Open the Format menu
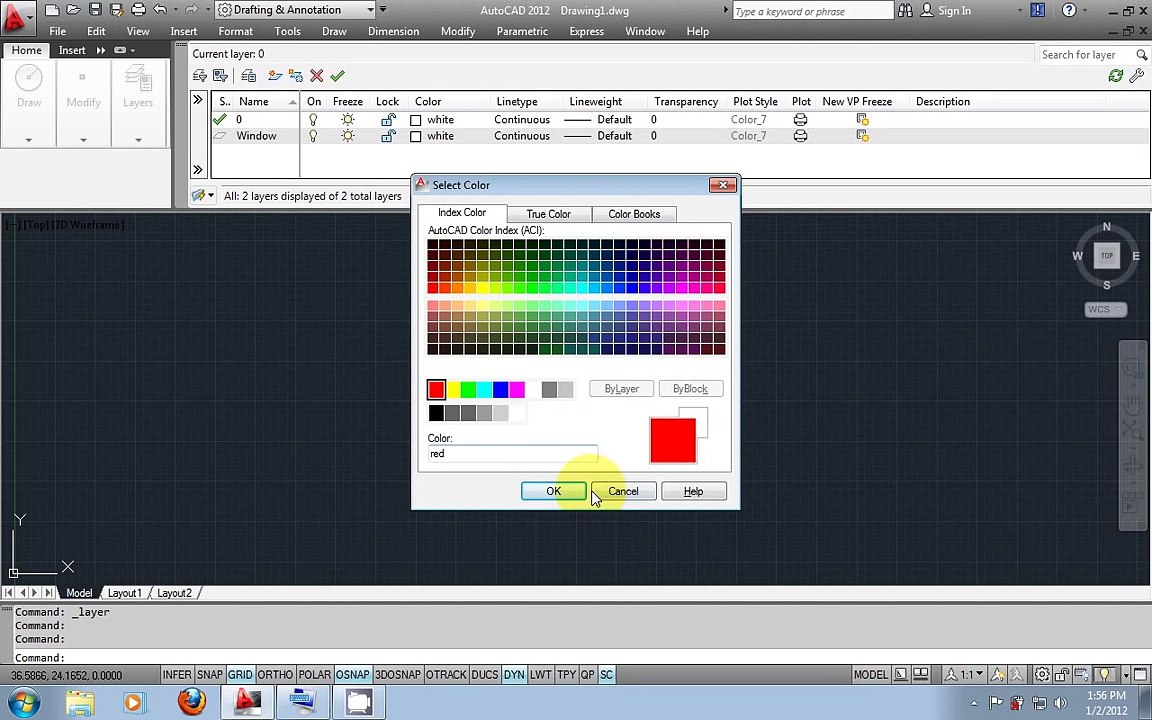The image size is (1152, 720). pyautogui.click(x=235, y=31)
